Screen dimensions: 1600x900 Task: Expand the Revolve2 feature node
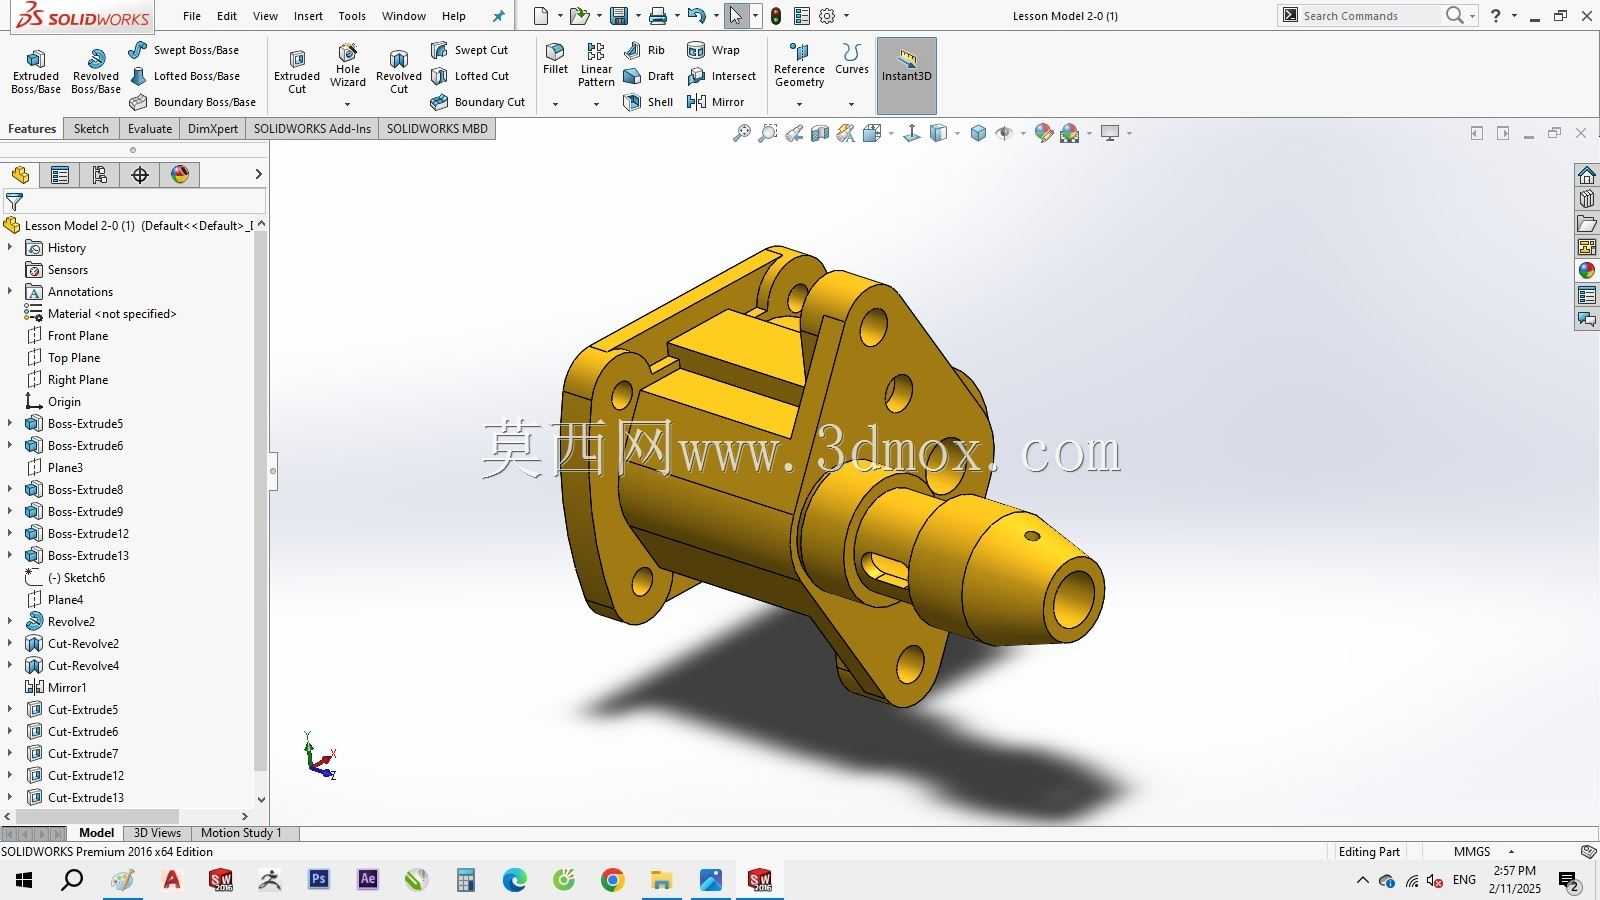click(10, 622)
